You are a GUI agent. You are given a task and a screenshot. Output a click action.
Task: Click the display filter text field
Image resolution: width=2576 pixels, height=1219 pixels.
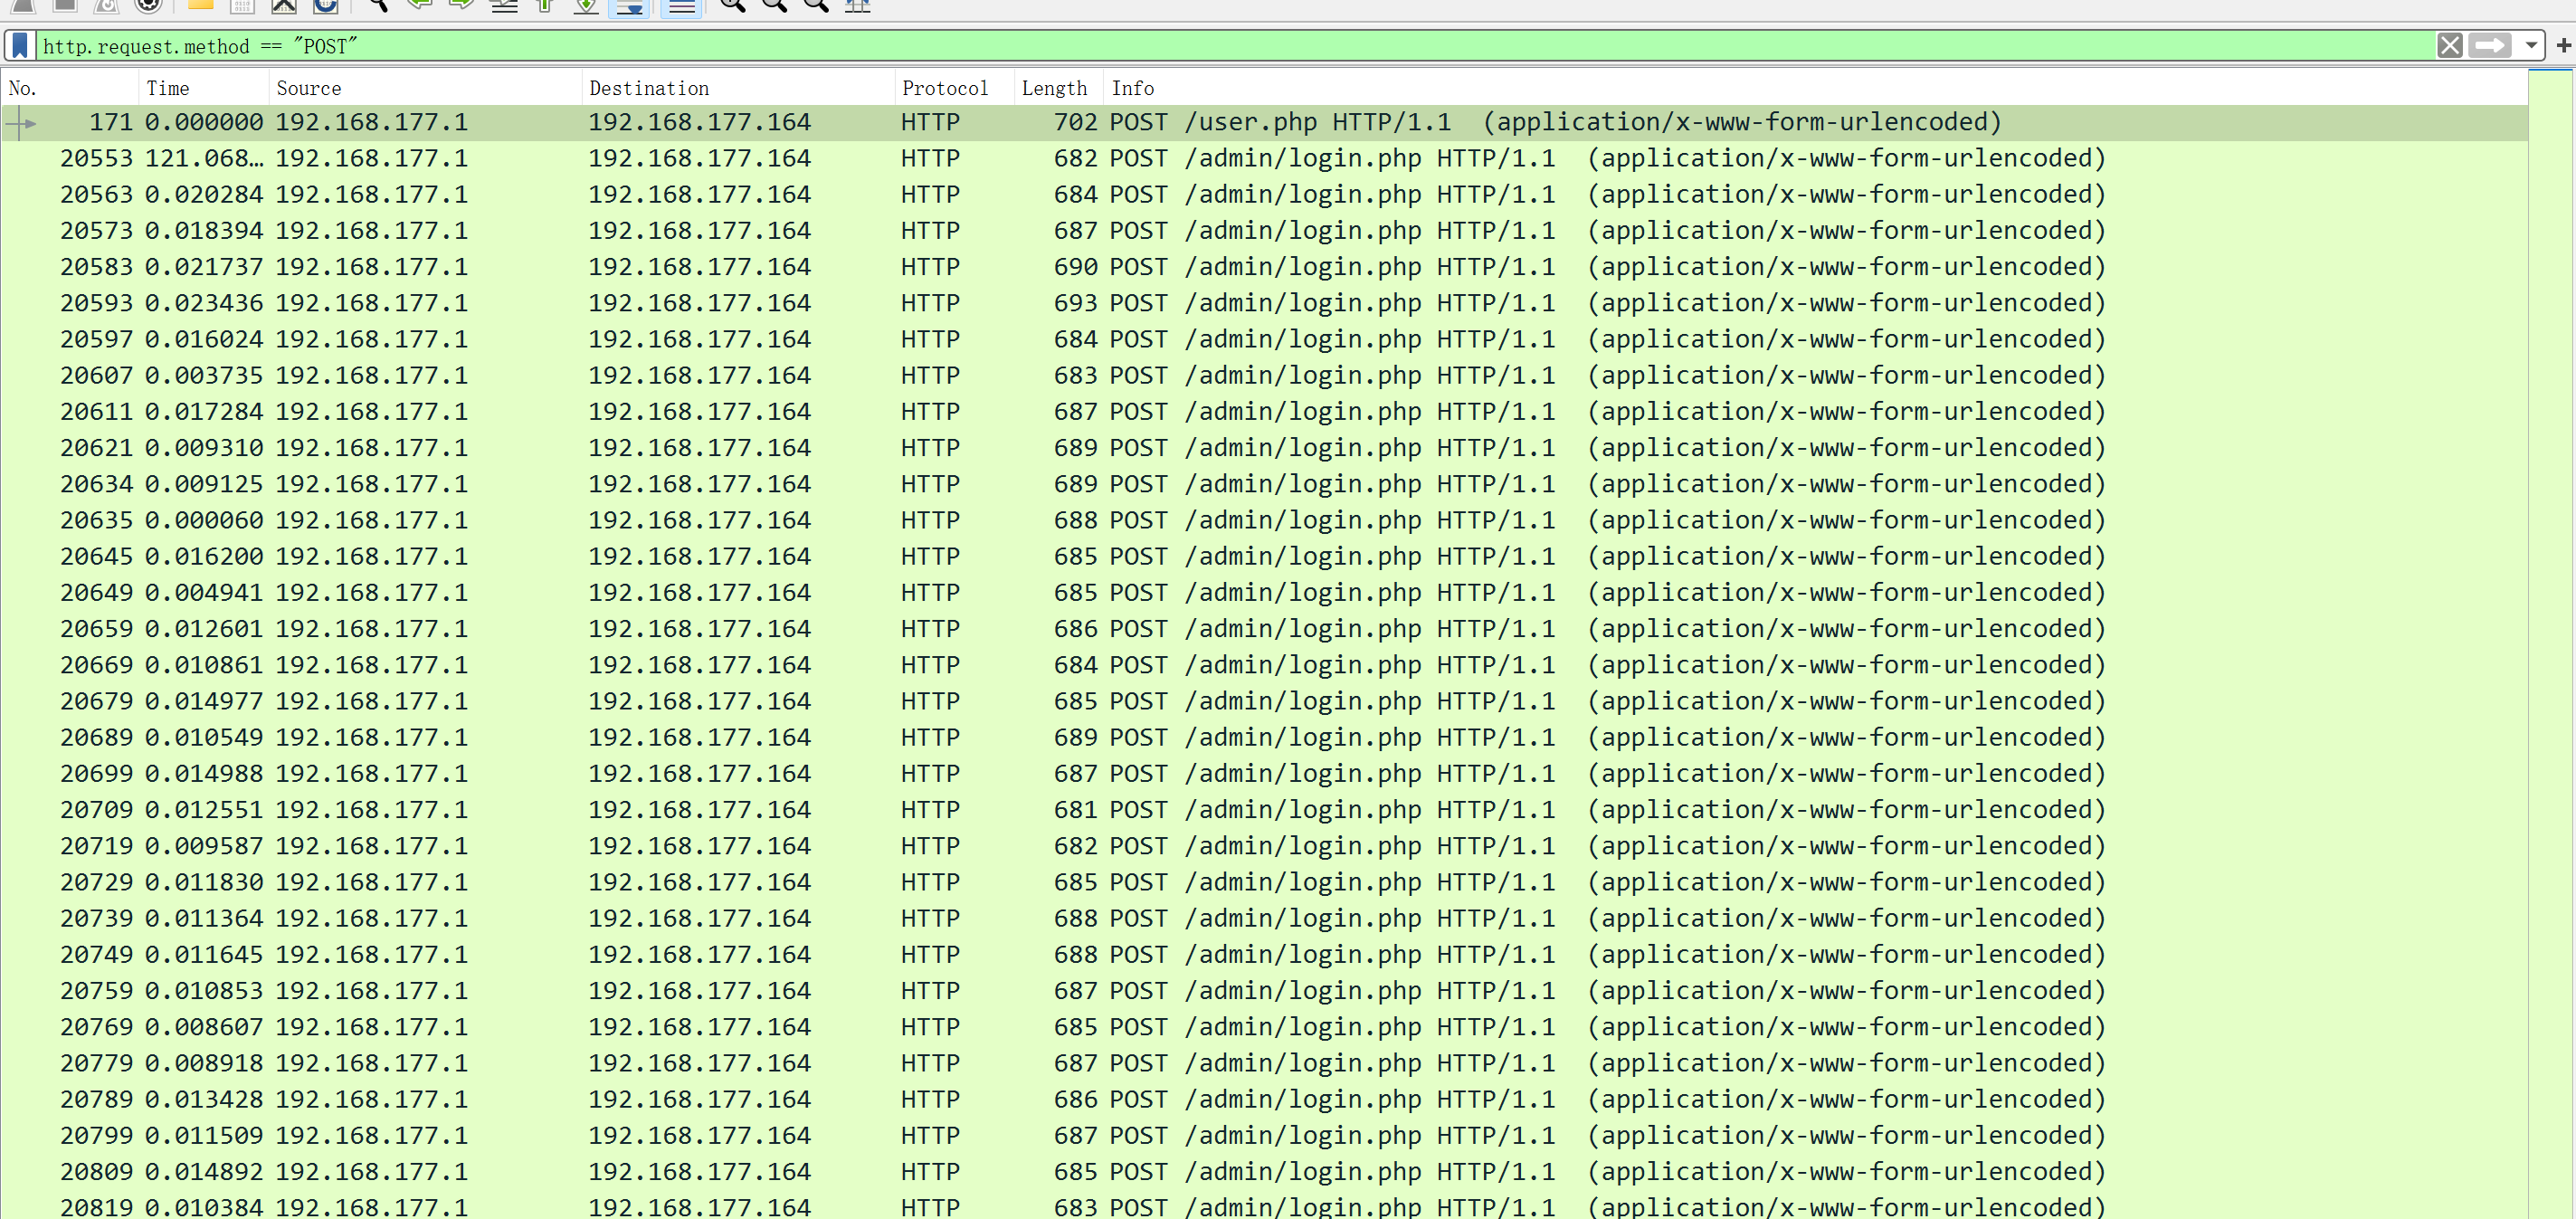tap(1200, 46)
